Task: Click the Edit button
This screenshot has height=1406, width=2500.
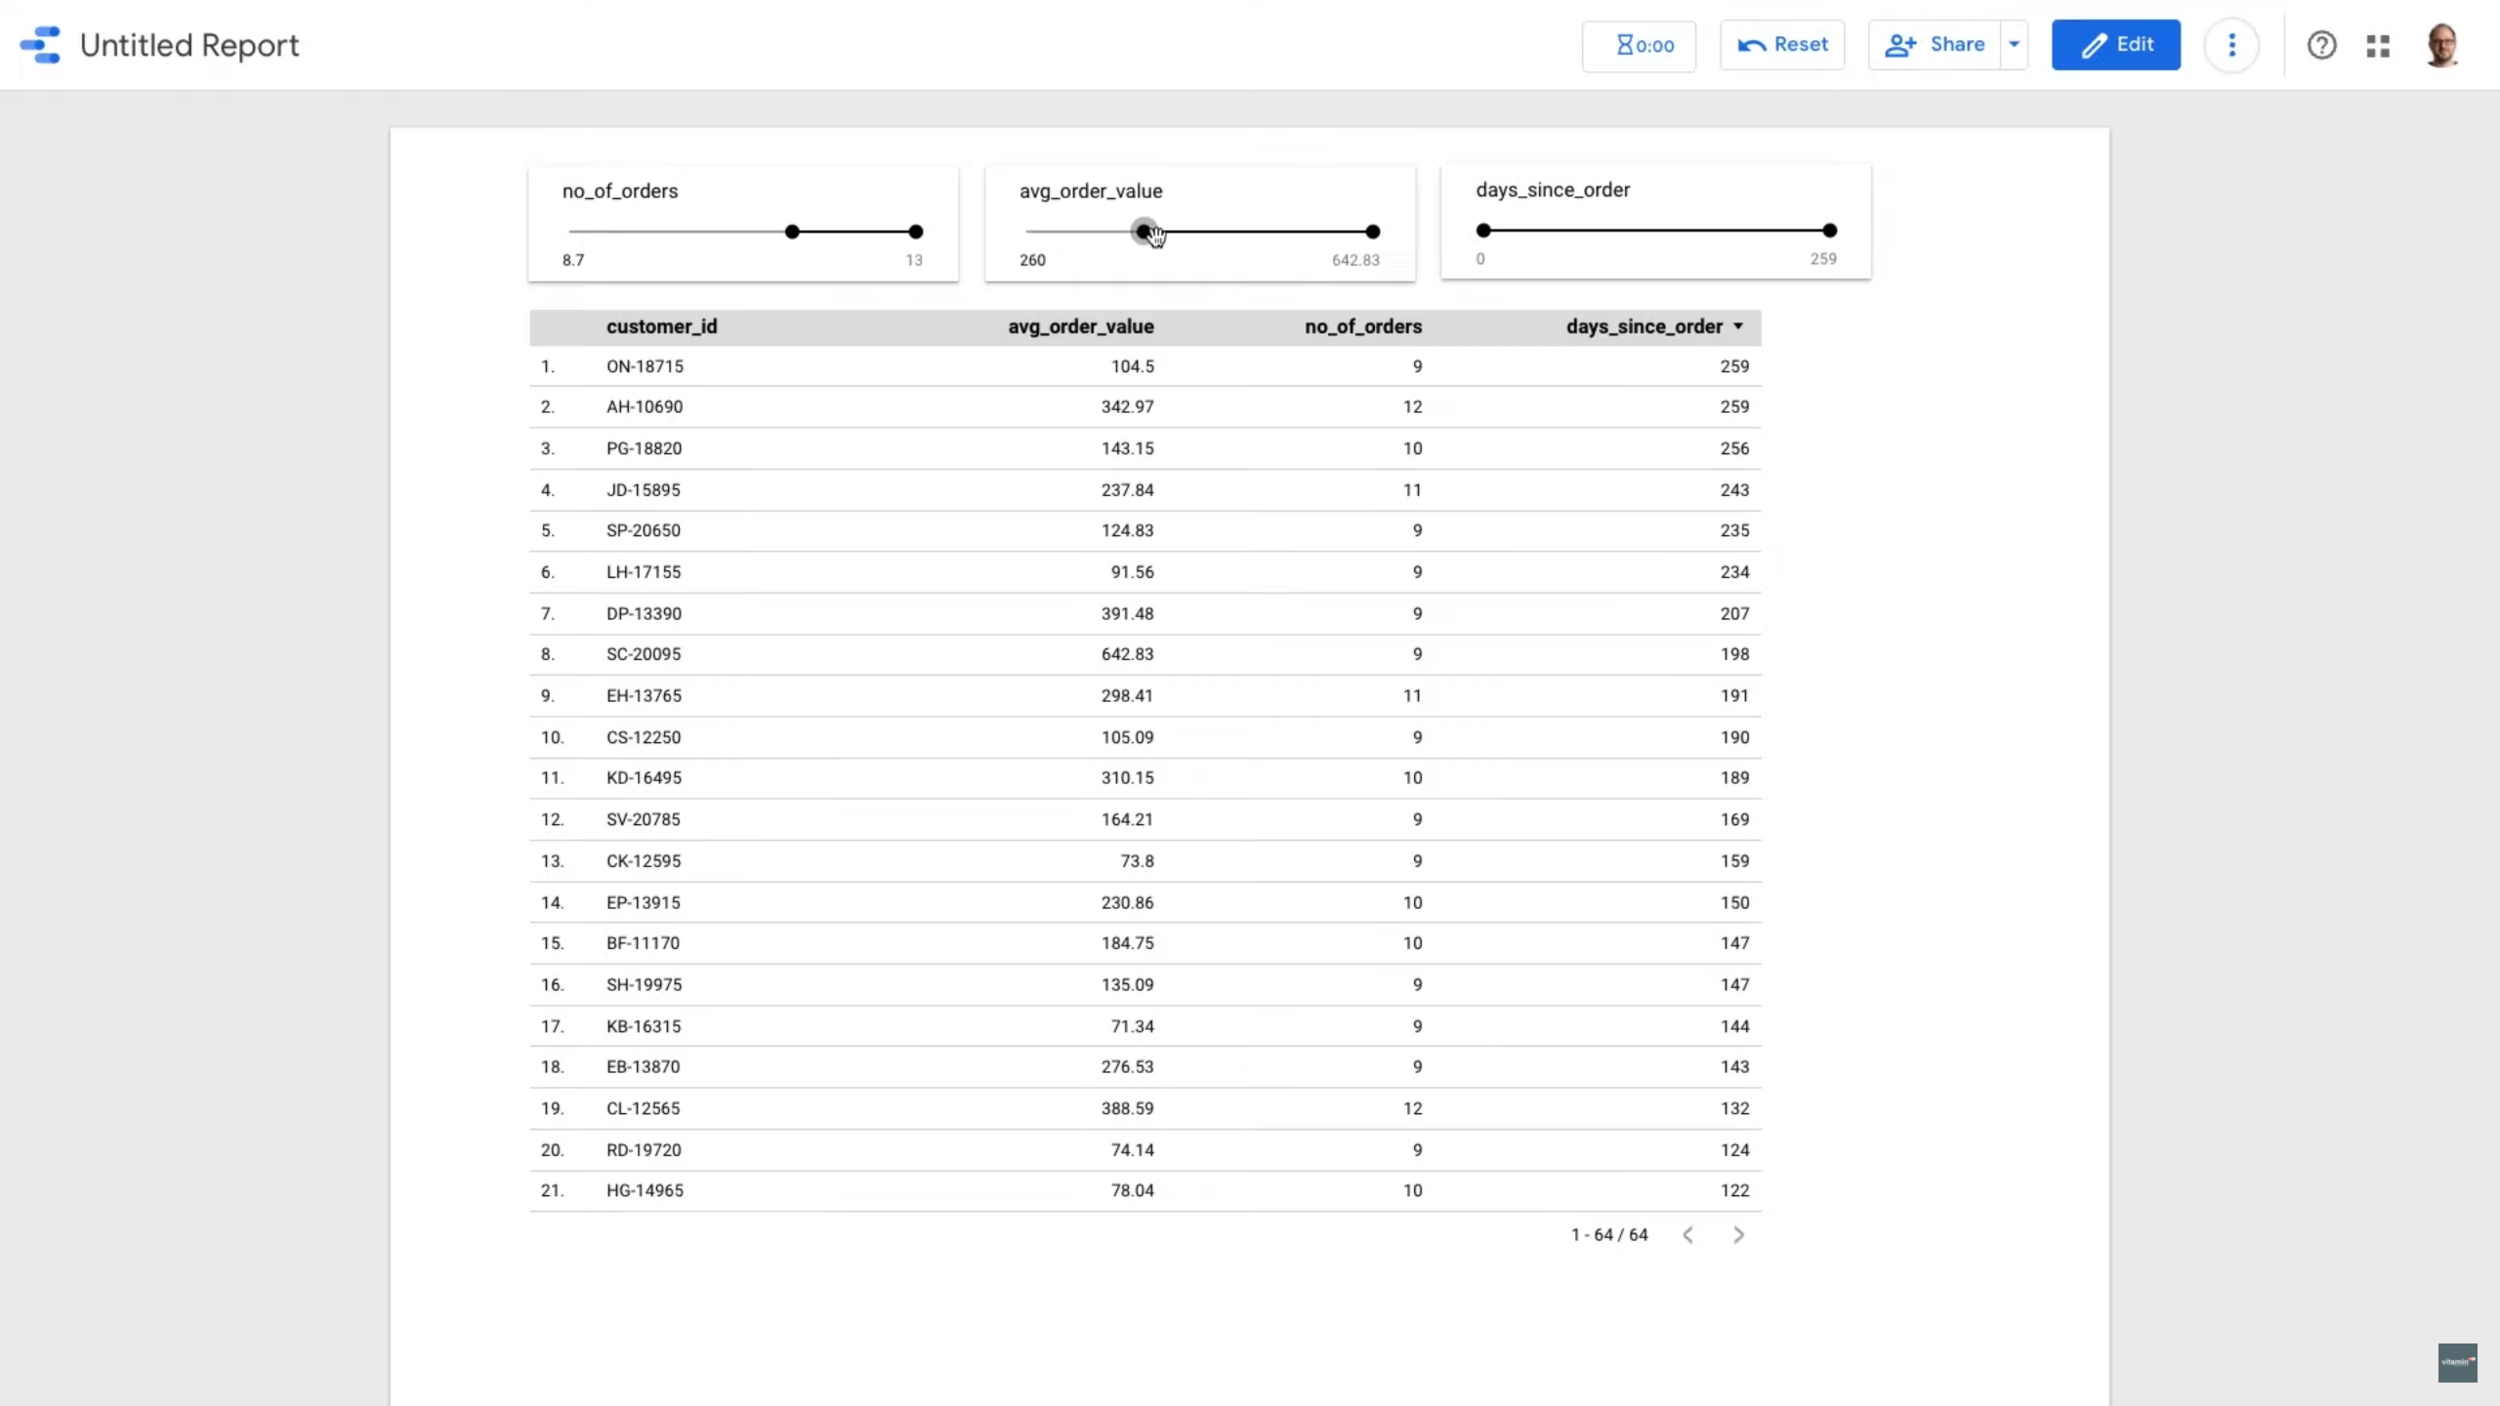Action: point(2115,45)
